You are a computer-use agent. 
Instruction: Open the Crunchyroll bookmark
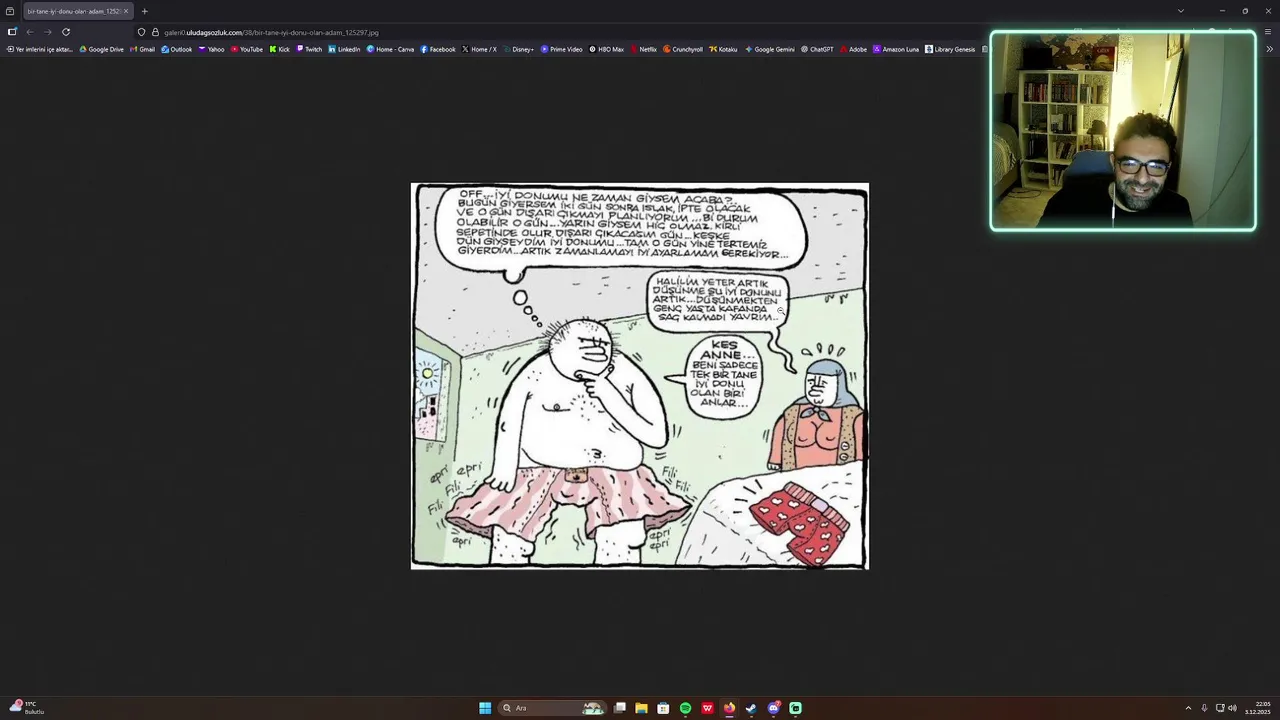[683, 49]
